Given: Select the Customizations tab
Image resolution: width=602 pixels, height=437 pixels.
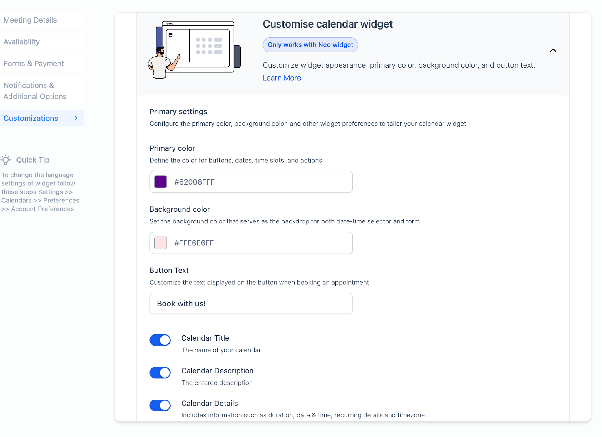Looking at the screenshot, I should [x=41, y=118].
